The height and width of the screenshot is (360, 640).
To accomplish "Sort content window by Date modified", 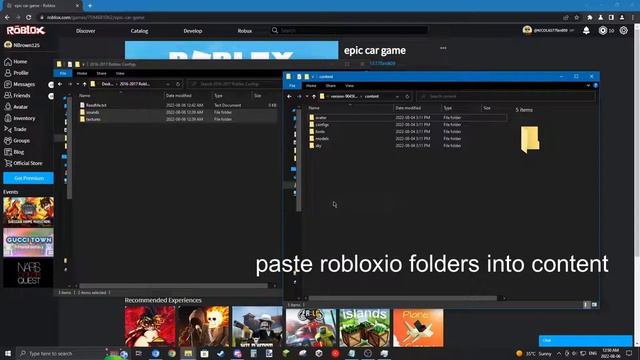I will point(408,108).
